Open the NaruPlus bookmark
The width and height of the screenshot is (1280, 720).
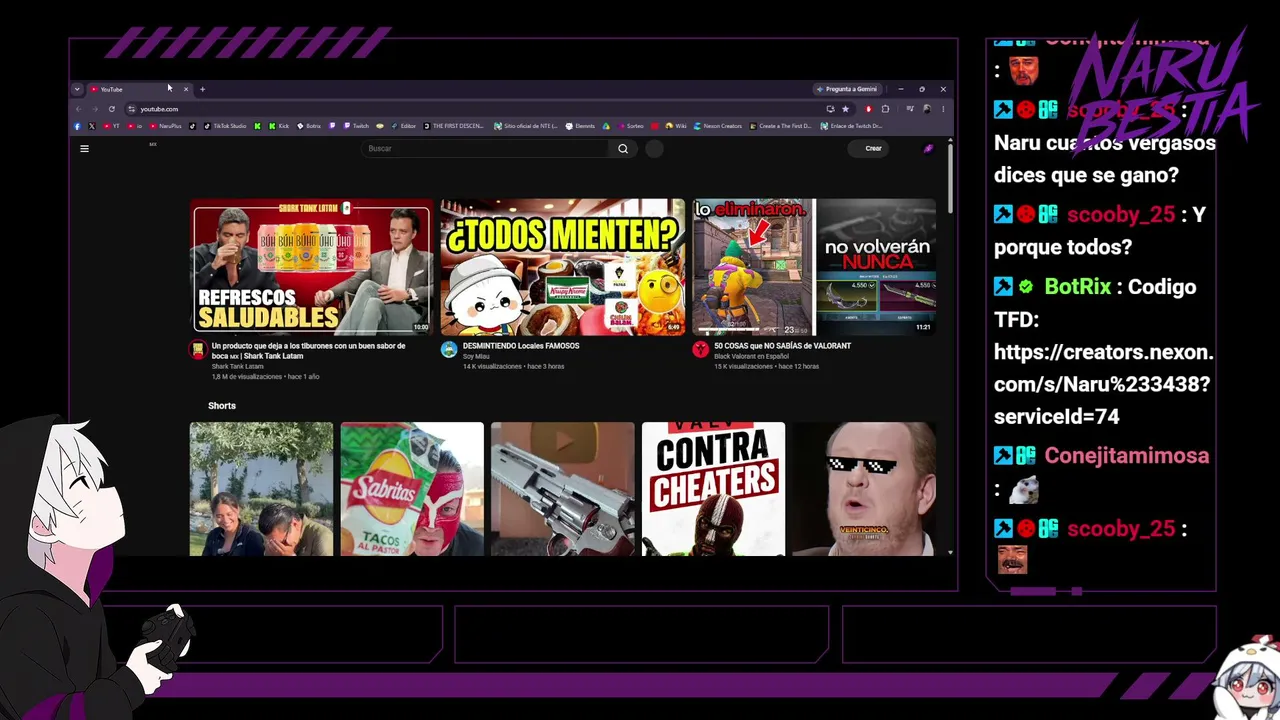click(x=166, y=126)
